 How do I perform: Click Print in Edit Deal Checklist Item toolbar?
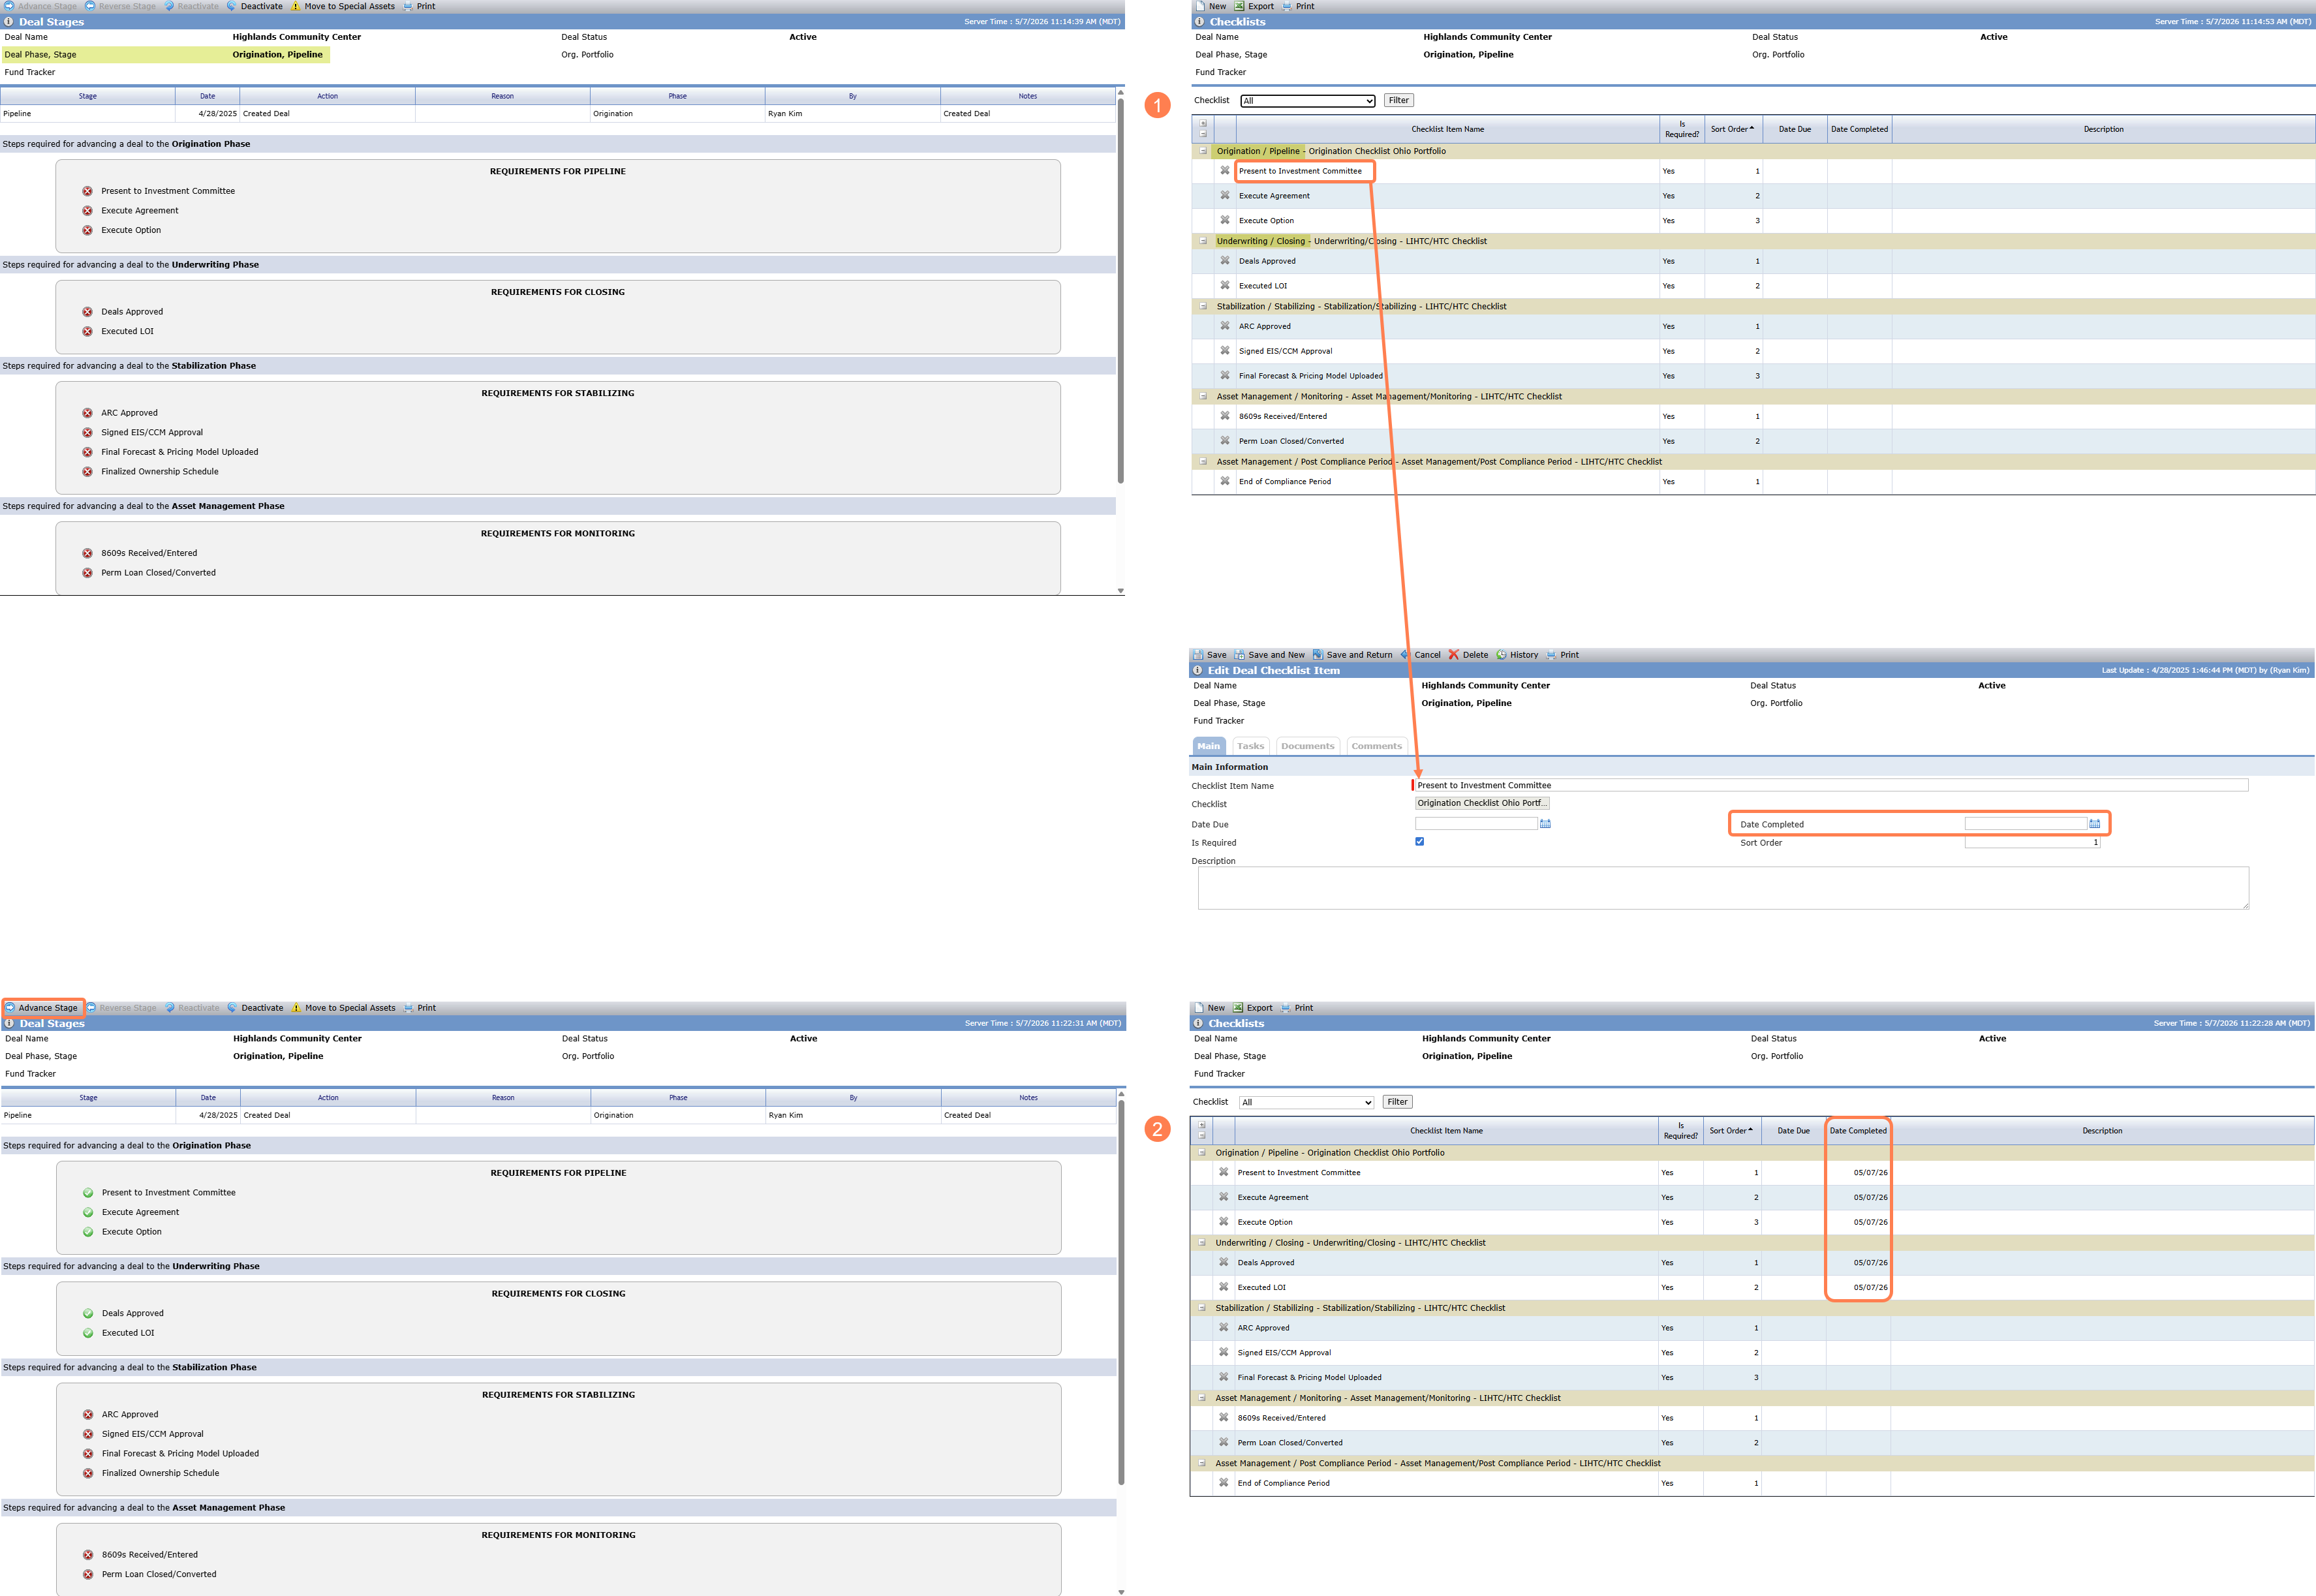[1562, 655]
